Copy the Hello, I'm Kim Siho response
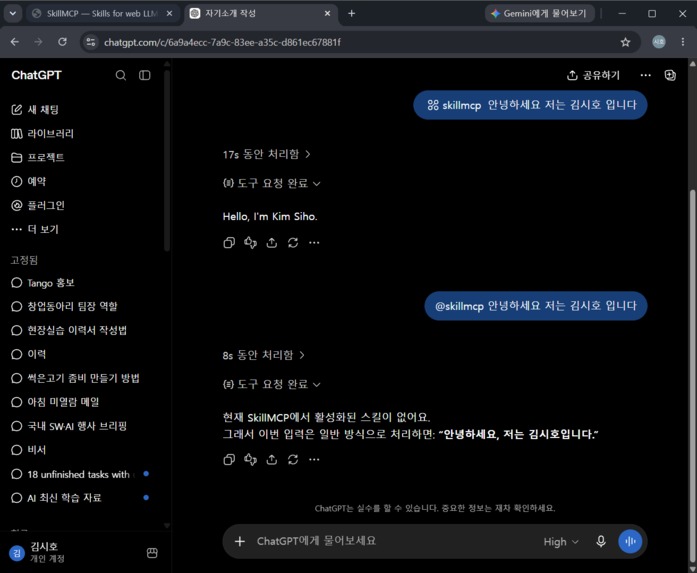697x573 pixels. (x=229, y=243)
